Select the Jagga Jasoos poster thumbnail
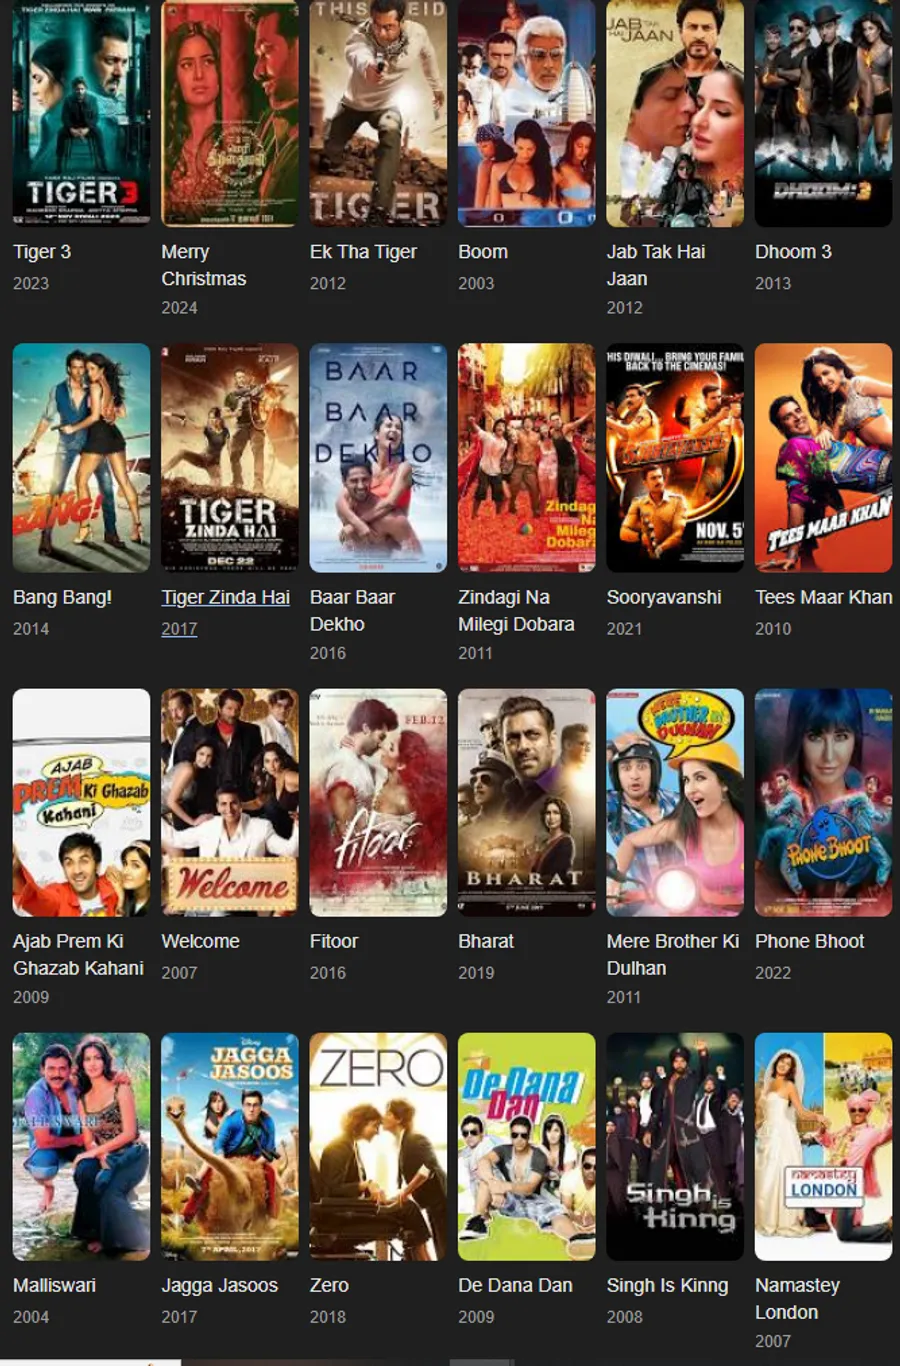The height and width of the screenshot is (1366, 900). click(x=230, y=1147)
